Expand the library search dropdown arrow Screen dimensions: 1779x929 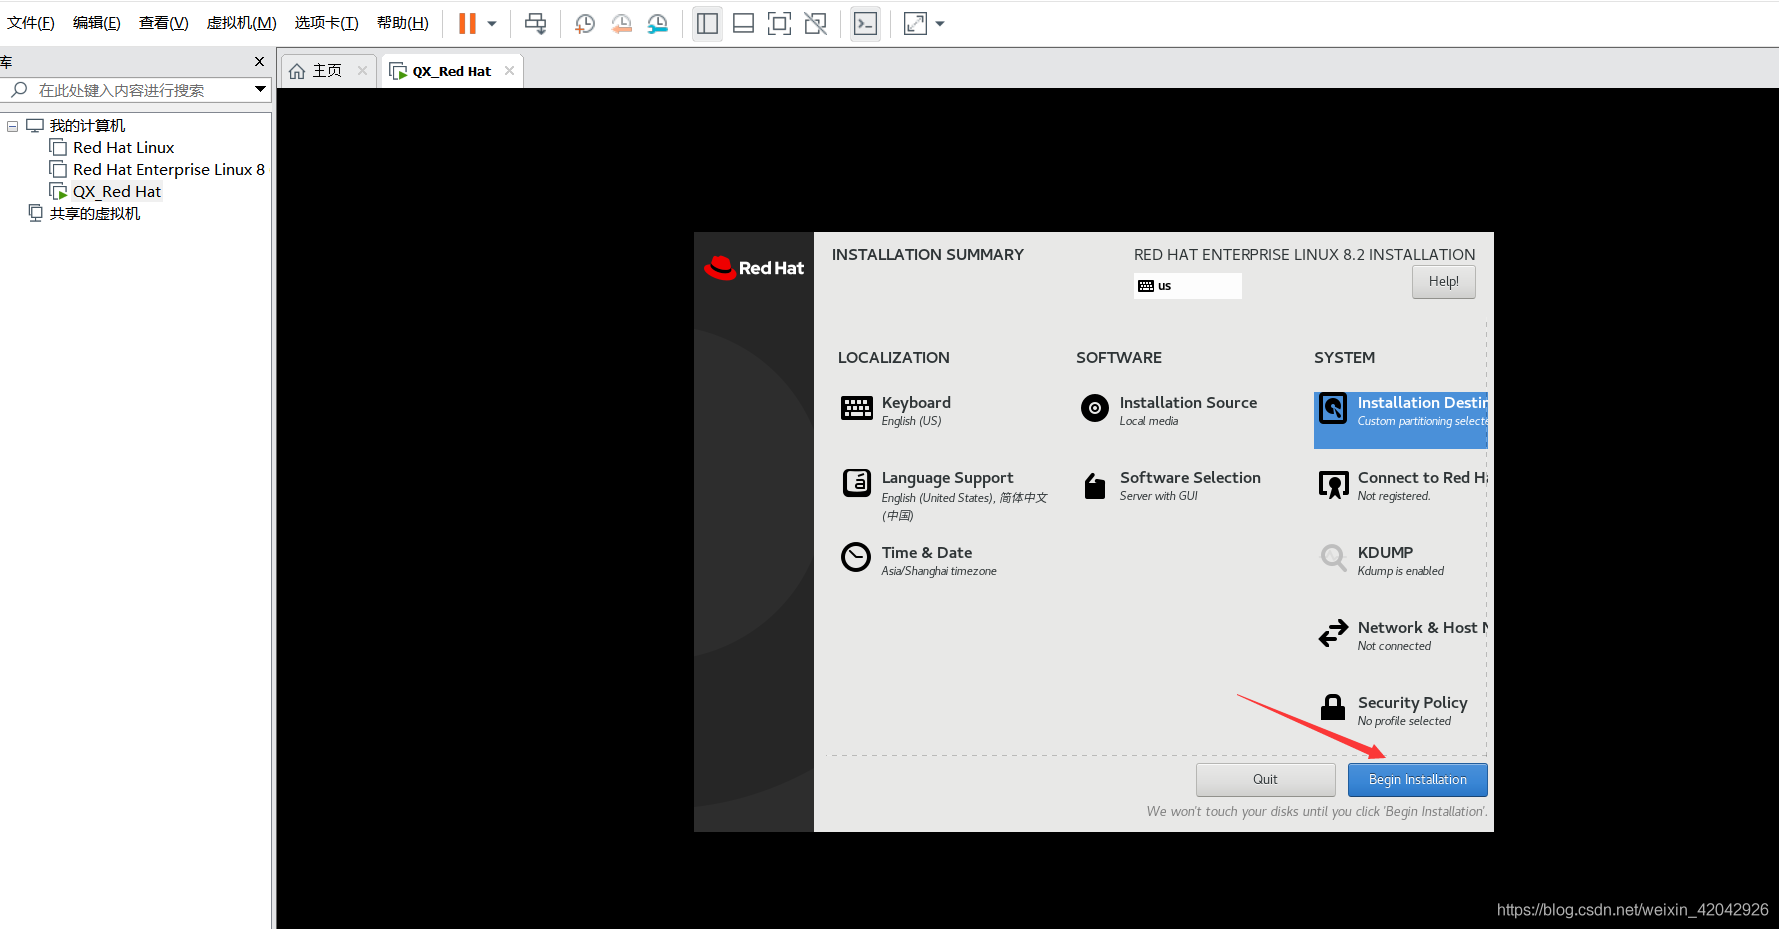[260, 90]
